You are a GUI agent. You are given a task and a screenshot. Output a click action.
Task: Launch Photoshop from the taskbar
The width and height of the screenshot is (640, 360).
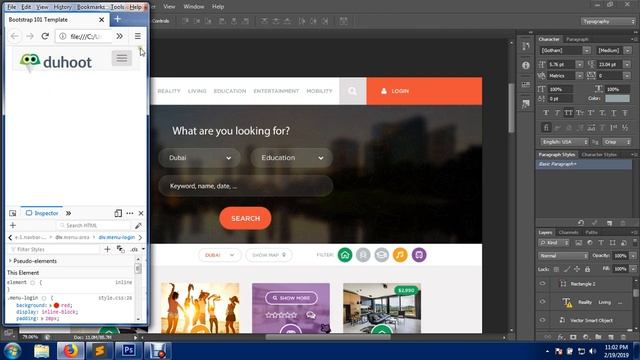pos(129,351)
